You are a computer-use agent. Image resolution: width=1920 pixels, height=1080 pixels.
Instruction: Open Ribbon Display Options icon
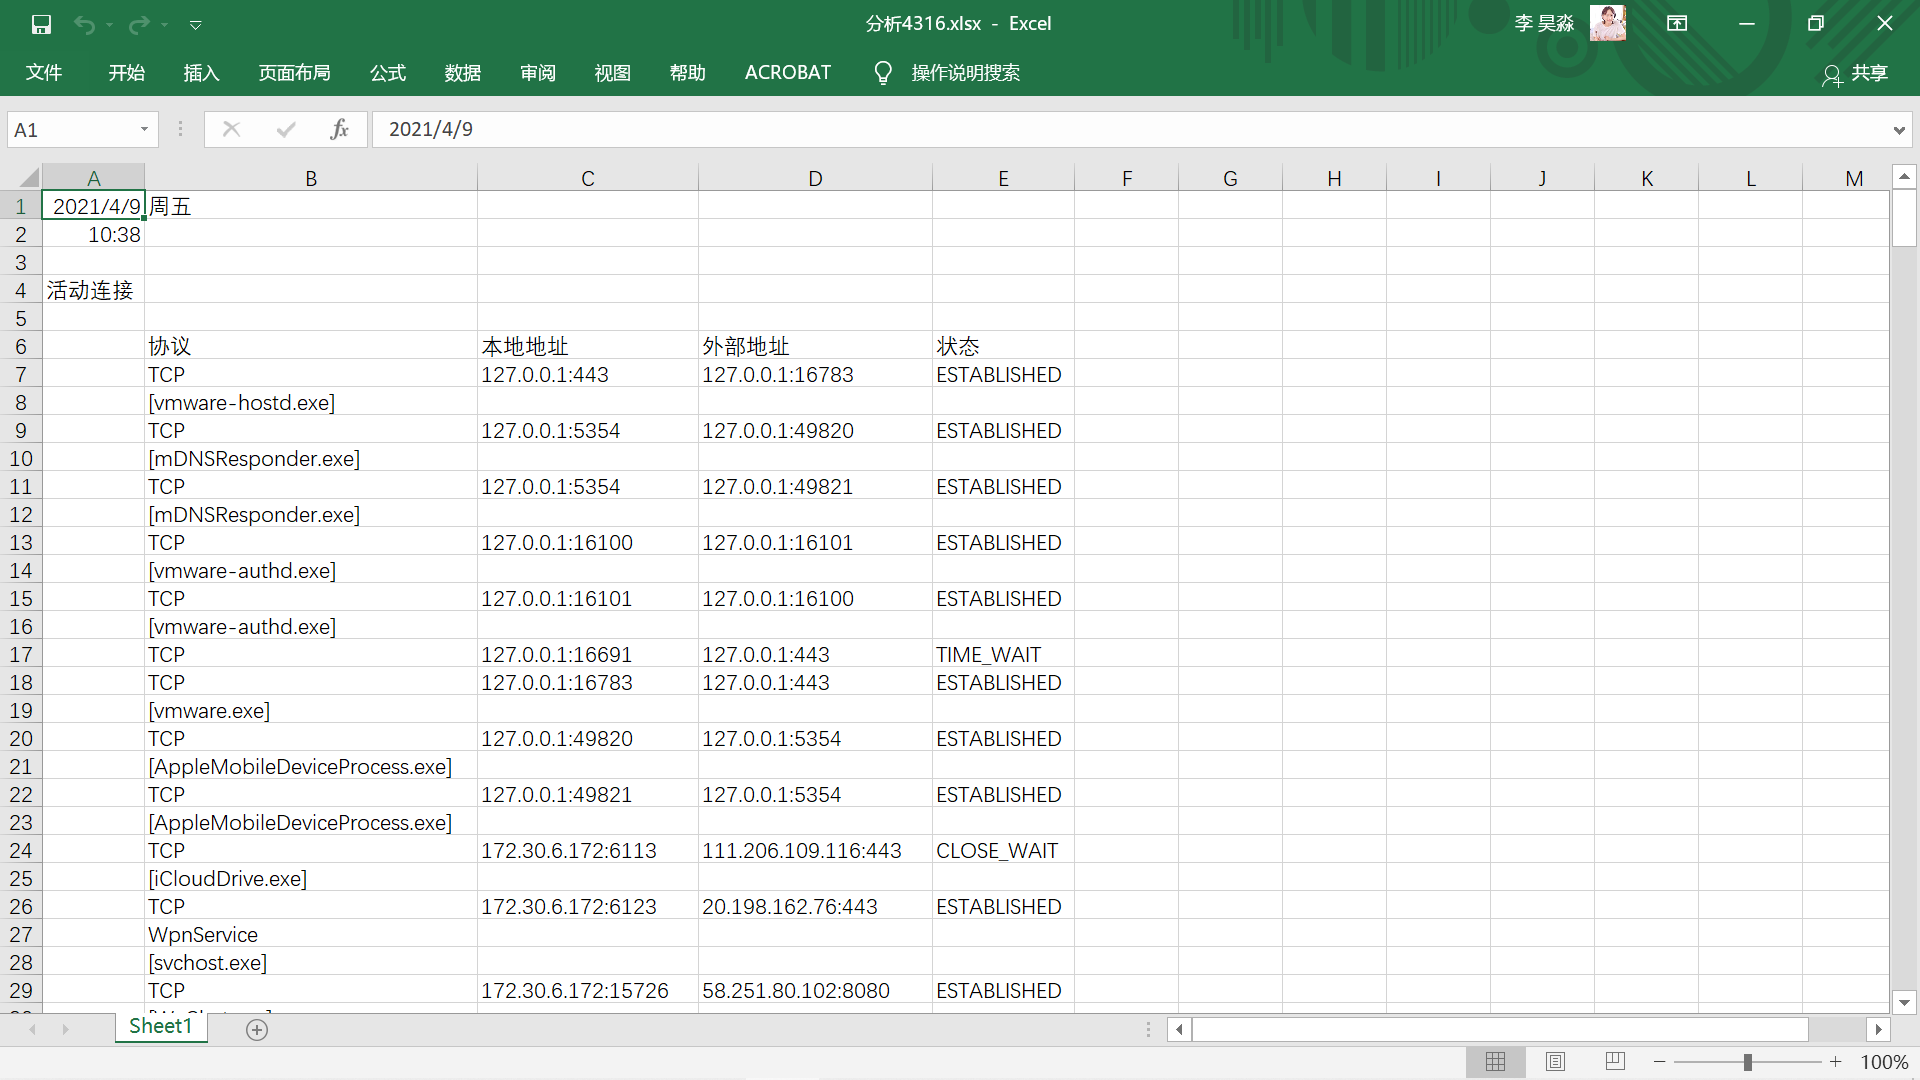point(1677,24)
